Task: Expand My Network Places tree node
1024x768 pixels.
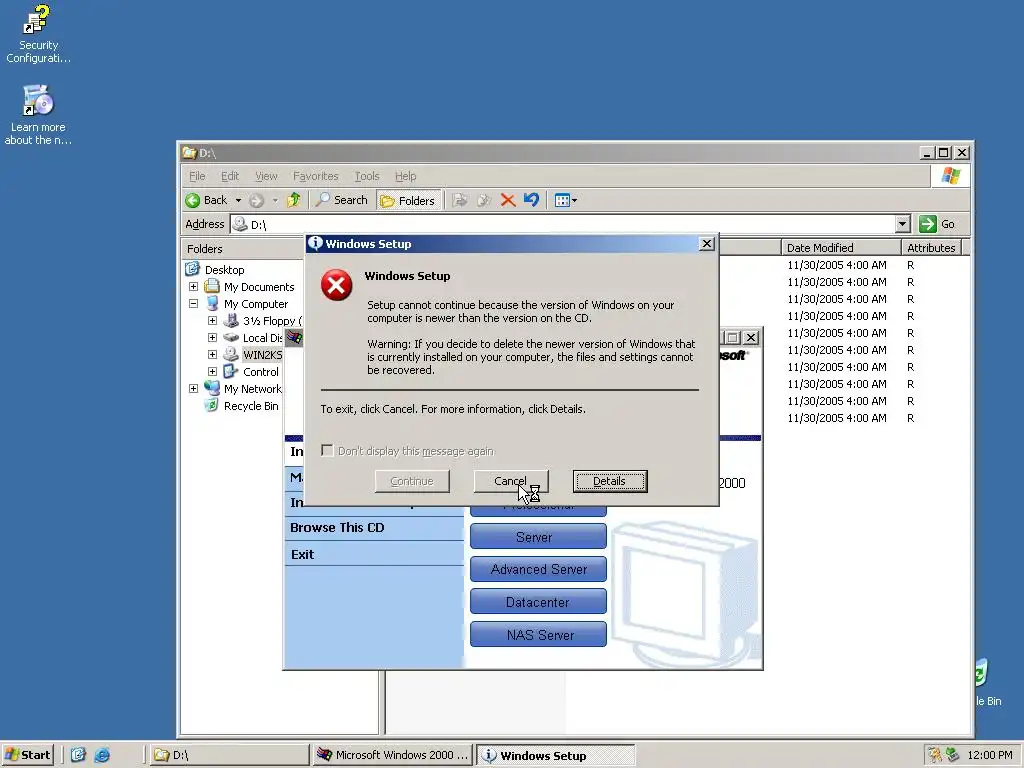Action: click(x=193, y=389)
